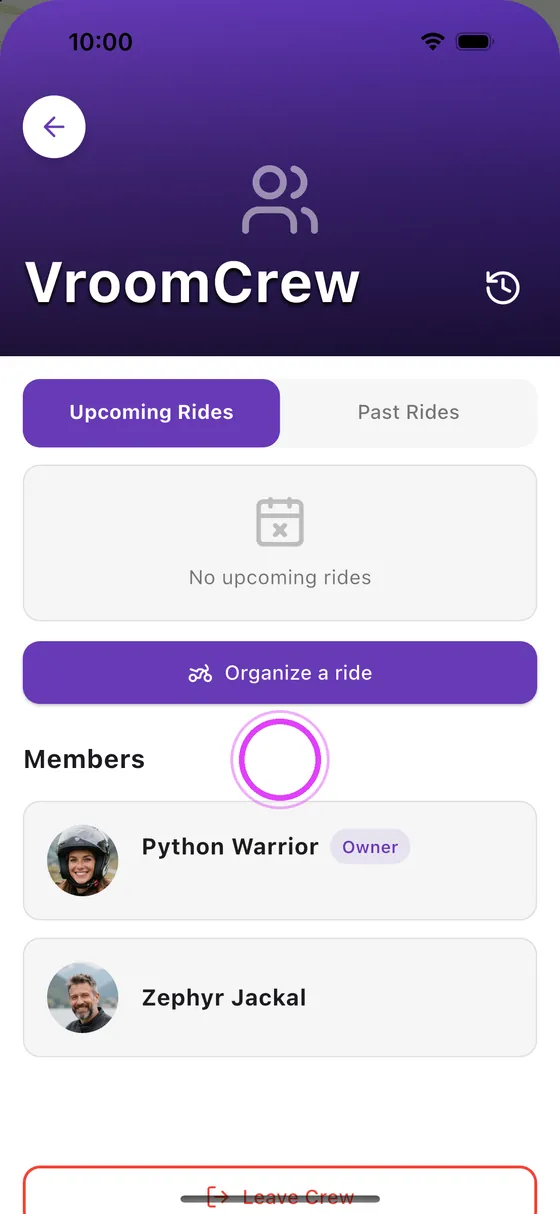Click the No upcoming rides text

pos(280,577)
